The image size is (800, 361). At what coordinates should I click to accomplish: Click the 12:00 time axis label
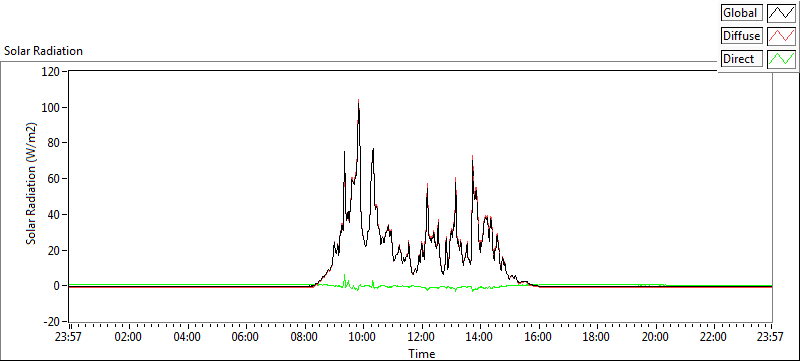(x=421, y=337)
